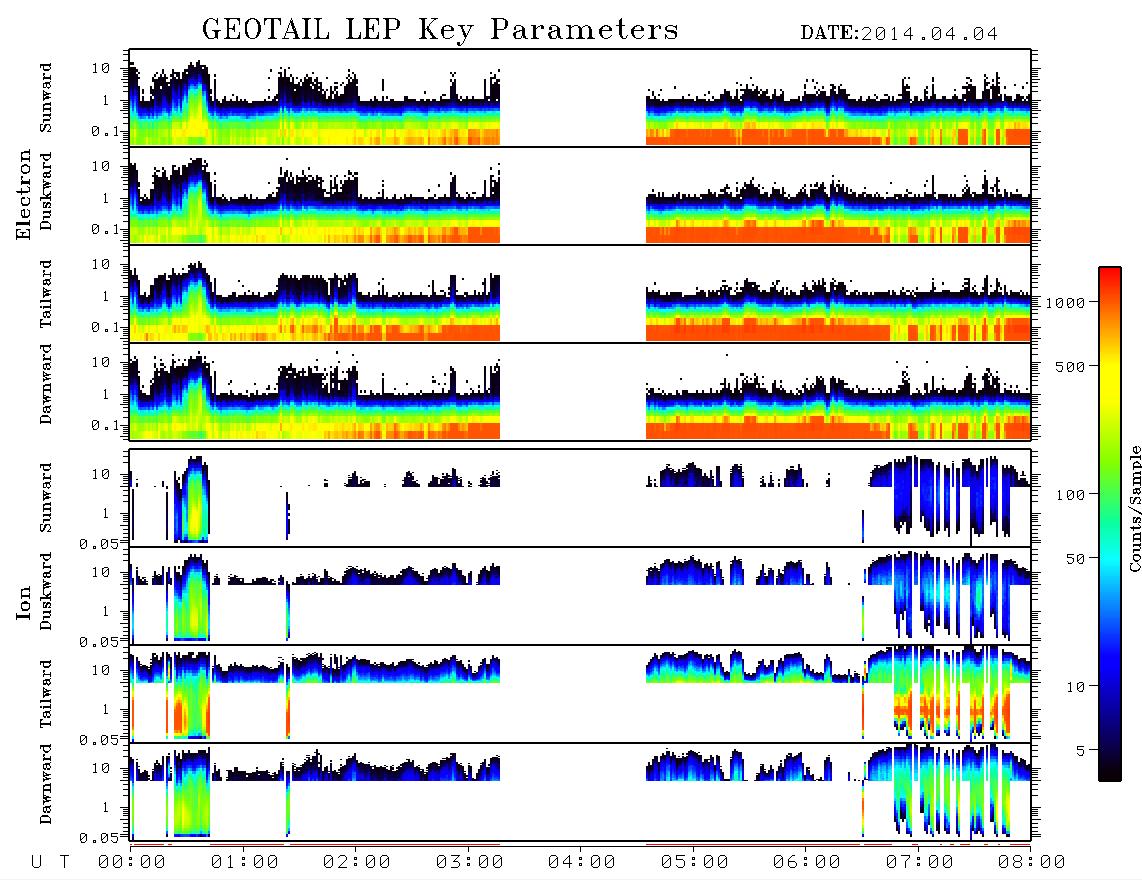Select the Electron Duskward panel label
Viewport: 1142px width, 880px height.
46,192
